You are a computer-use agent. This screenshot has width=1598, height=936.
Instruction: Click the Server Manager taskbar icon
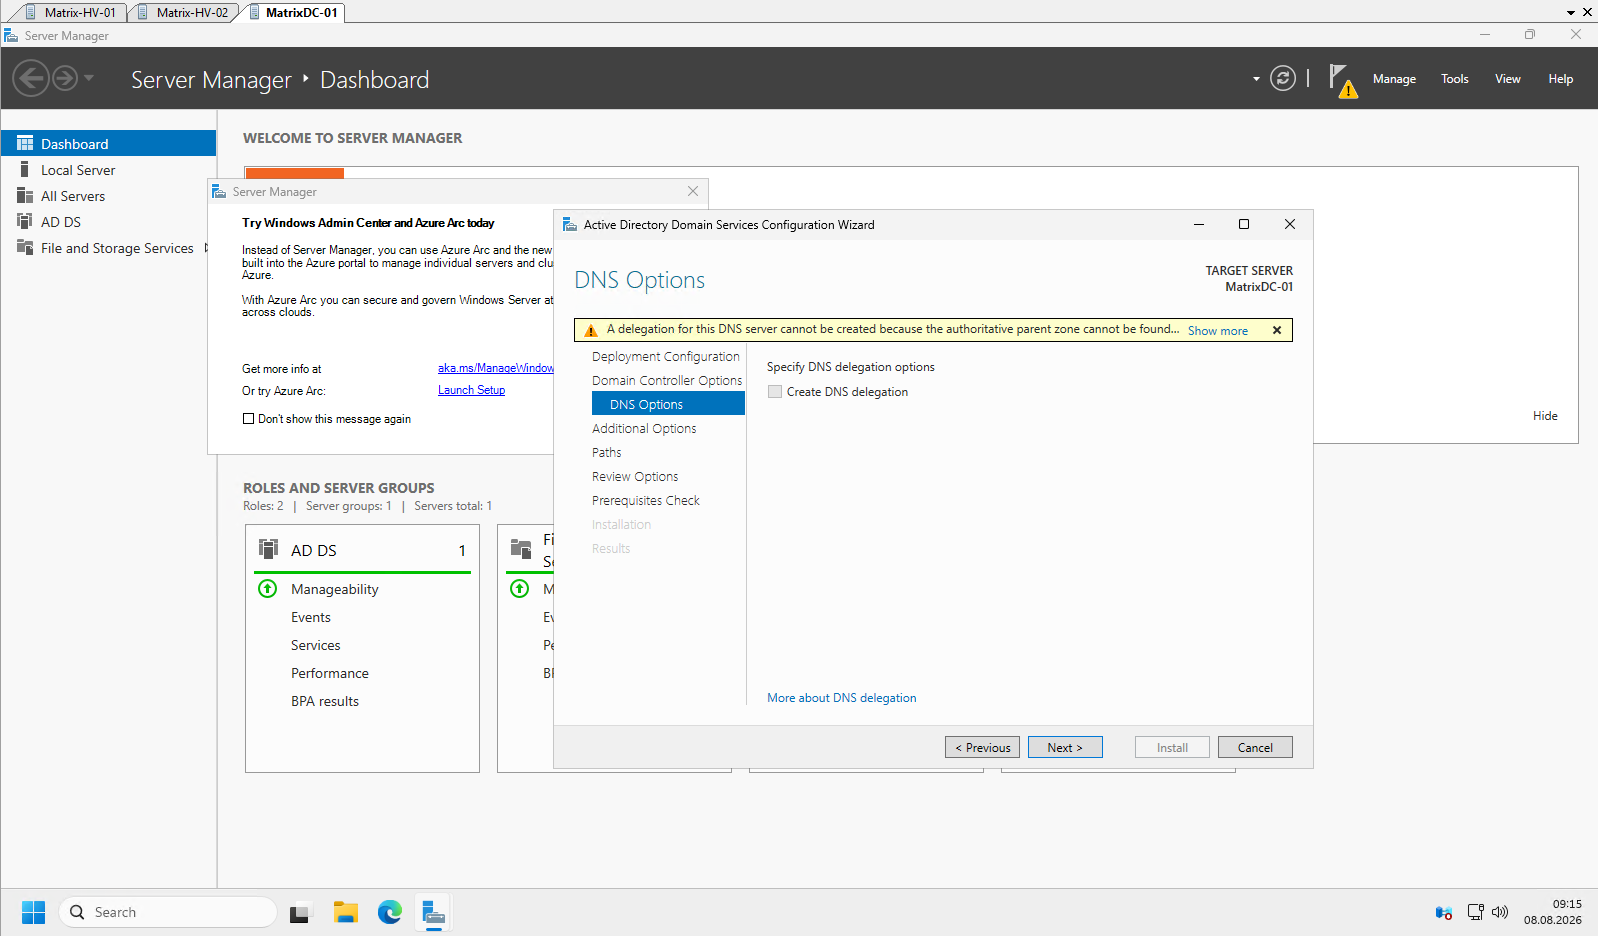coord(433,912)
